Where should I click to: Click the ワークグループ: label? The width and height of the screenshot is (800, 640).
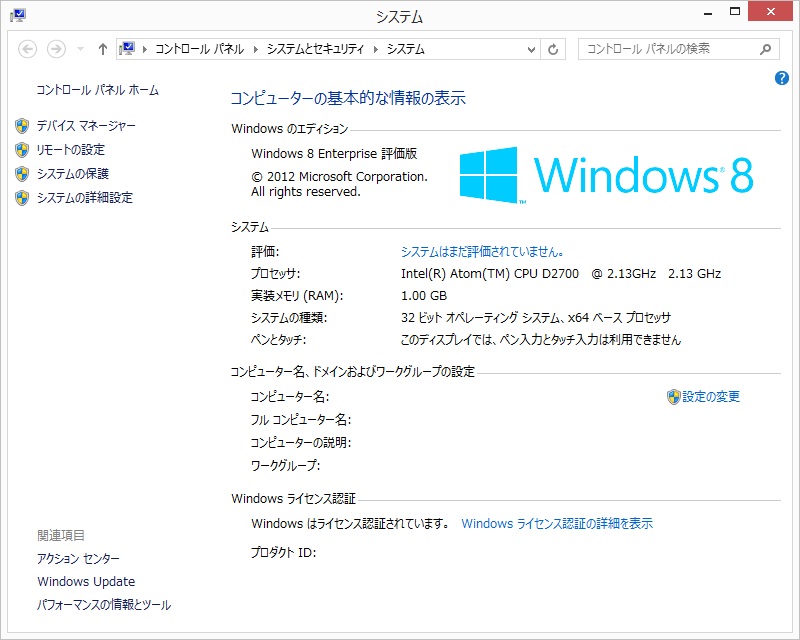tap(286, 465)
